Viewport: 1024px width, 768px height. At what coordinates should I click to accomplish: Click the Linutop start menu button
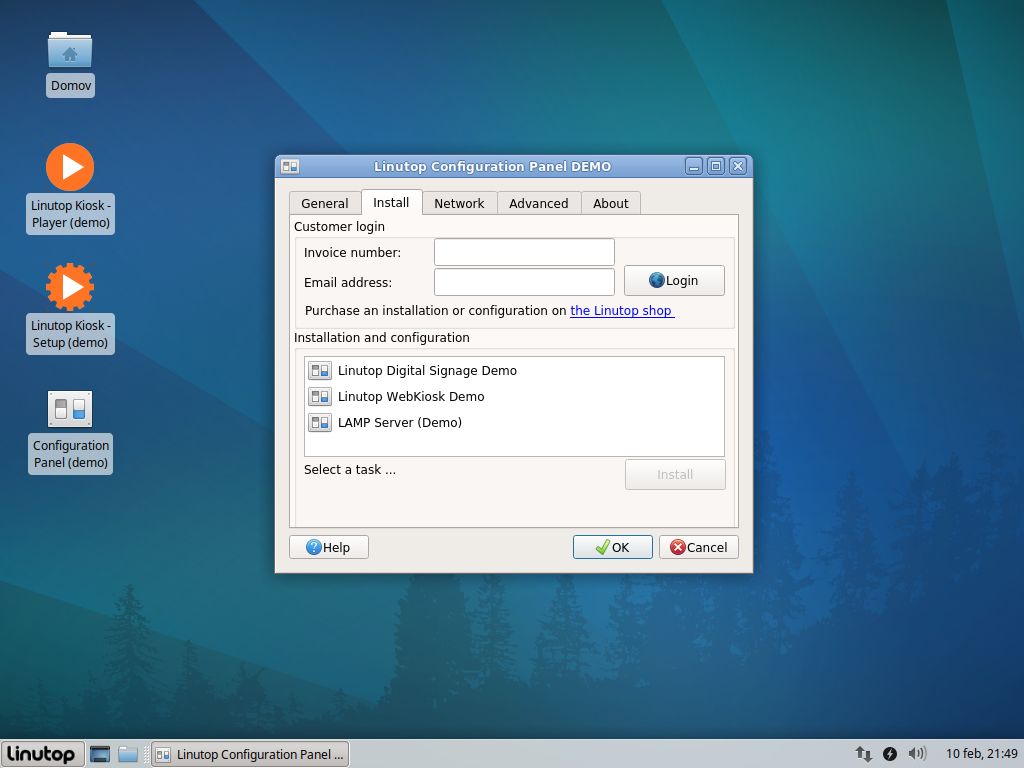tap(42, 754)
